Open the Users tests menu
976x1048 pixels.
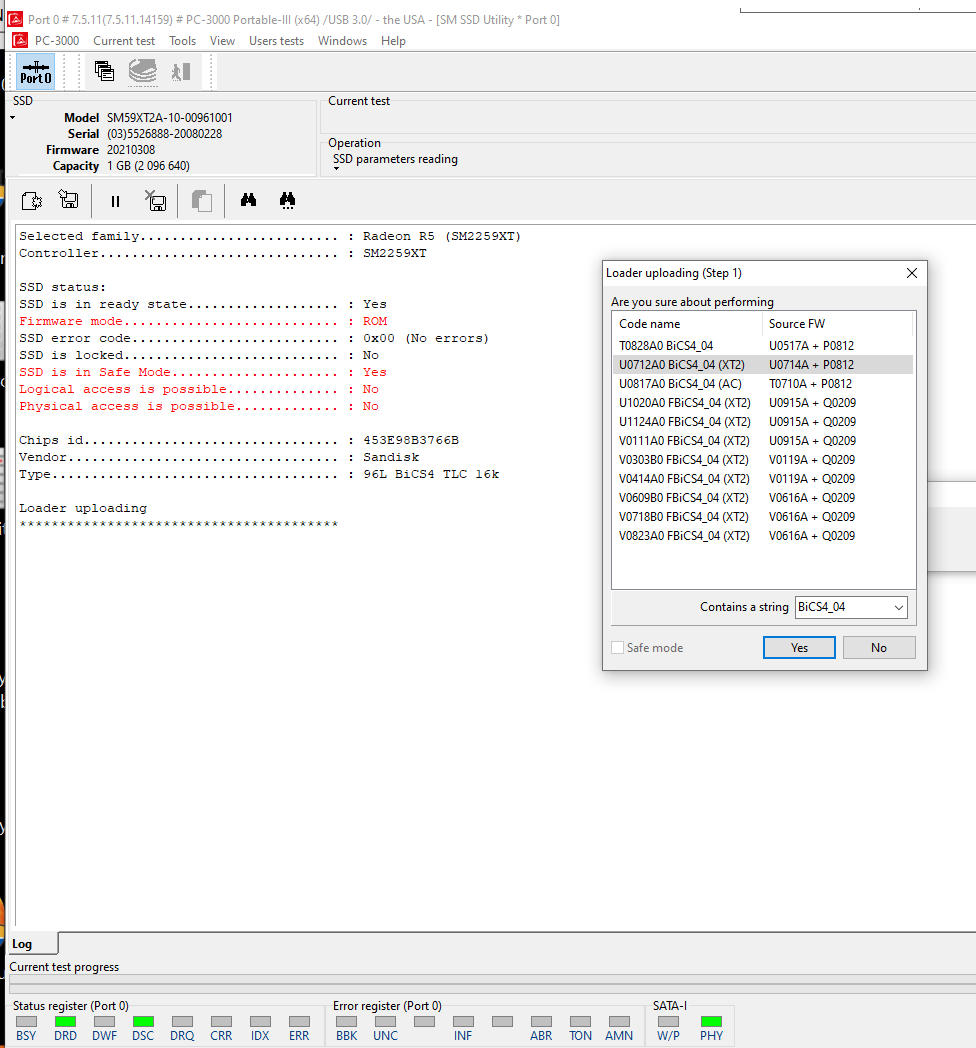(x=277, y=41)
